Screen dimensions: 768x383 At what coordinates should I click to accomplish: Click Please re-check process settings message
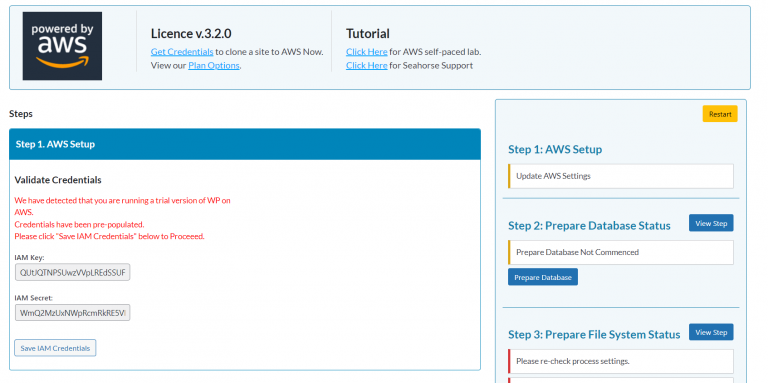click(x=621, y=361)
